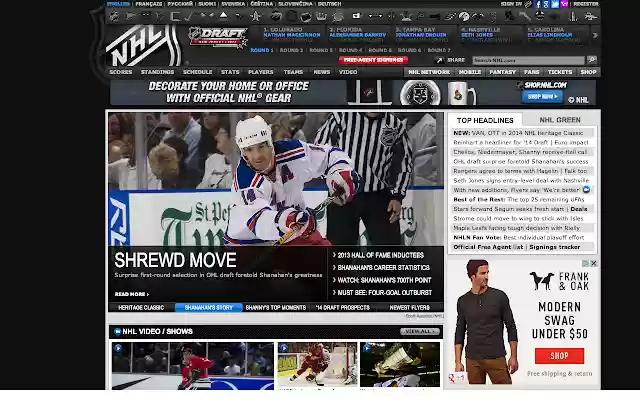Image resolution: width=640 pixels, height=400 pixels.
Task: Select Winnipeg Jets logo in team bar
Action: pos(591,16)
